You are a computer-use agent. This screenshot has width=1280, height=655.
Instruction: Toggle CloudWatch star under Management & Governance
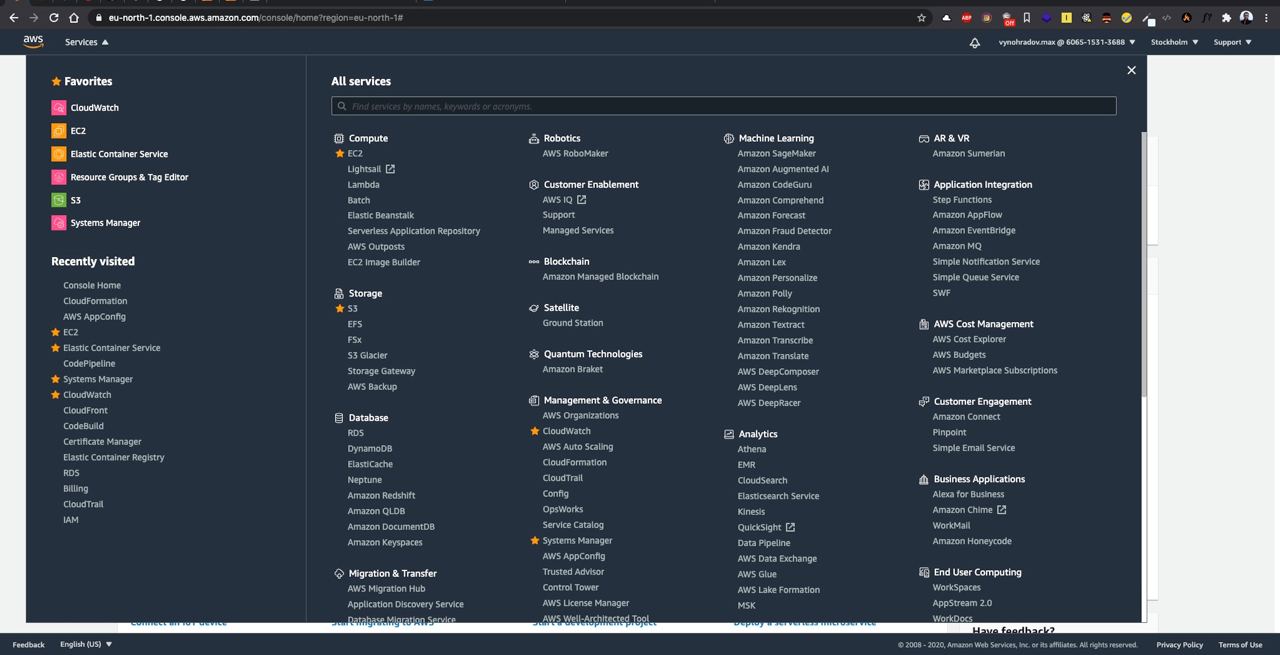click(535, 431)
